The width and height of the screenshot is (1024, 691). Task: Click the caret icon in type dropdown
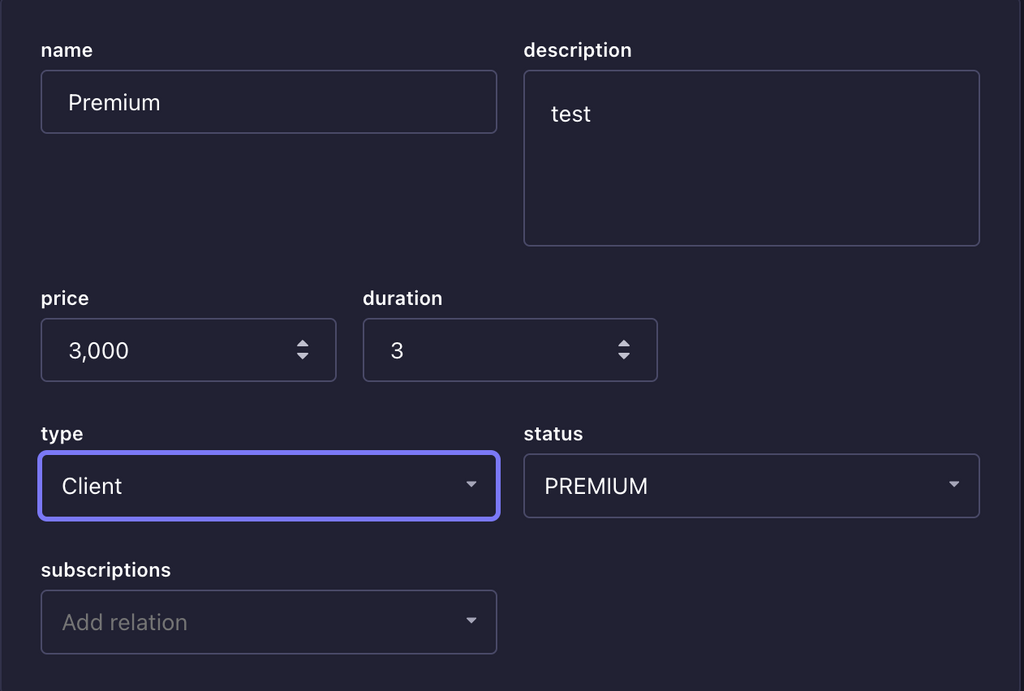coord(472,485)
